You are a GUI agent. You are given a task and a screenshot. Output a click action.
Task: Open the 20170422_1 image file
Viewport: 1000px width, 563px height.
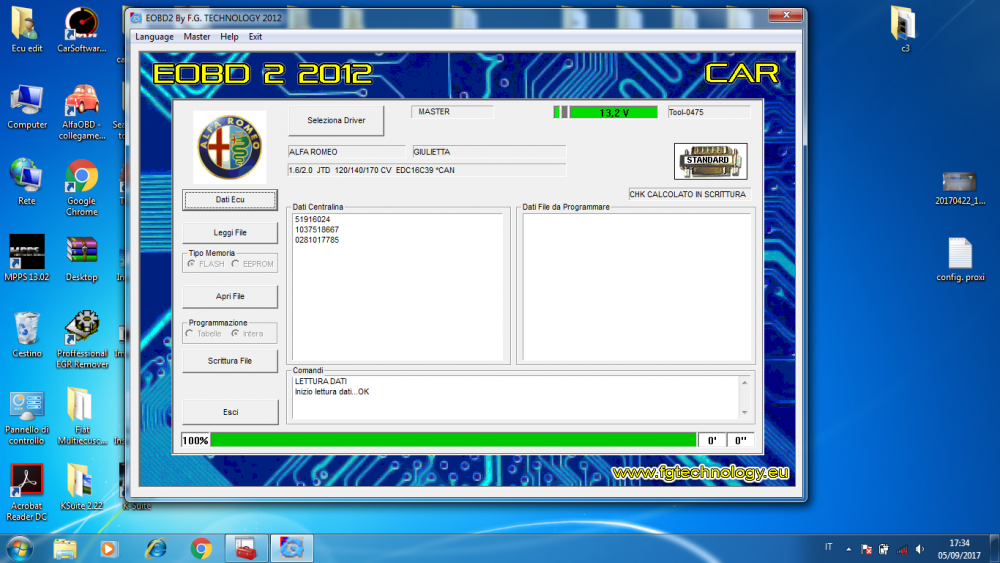click(x=960, y=189)
